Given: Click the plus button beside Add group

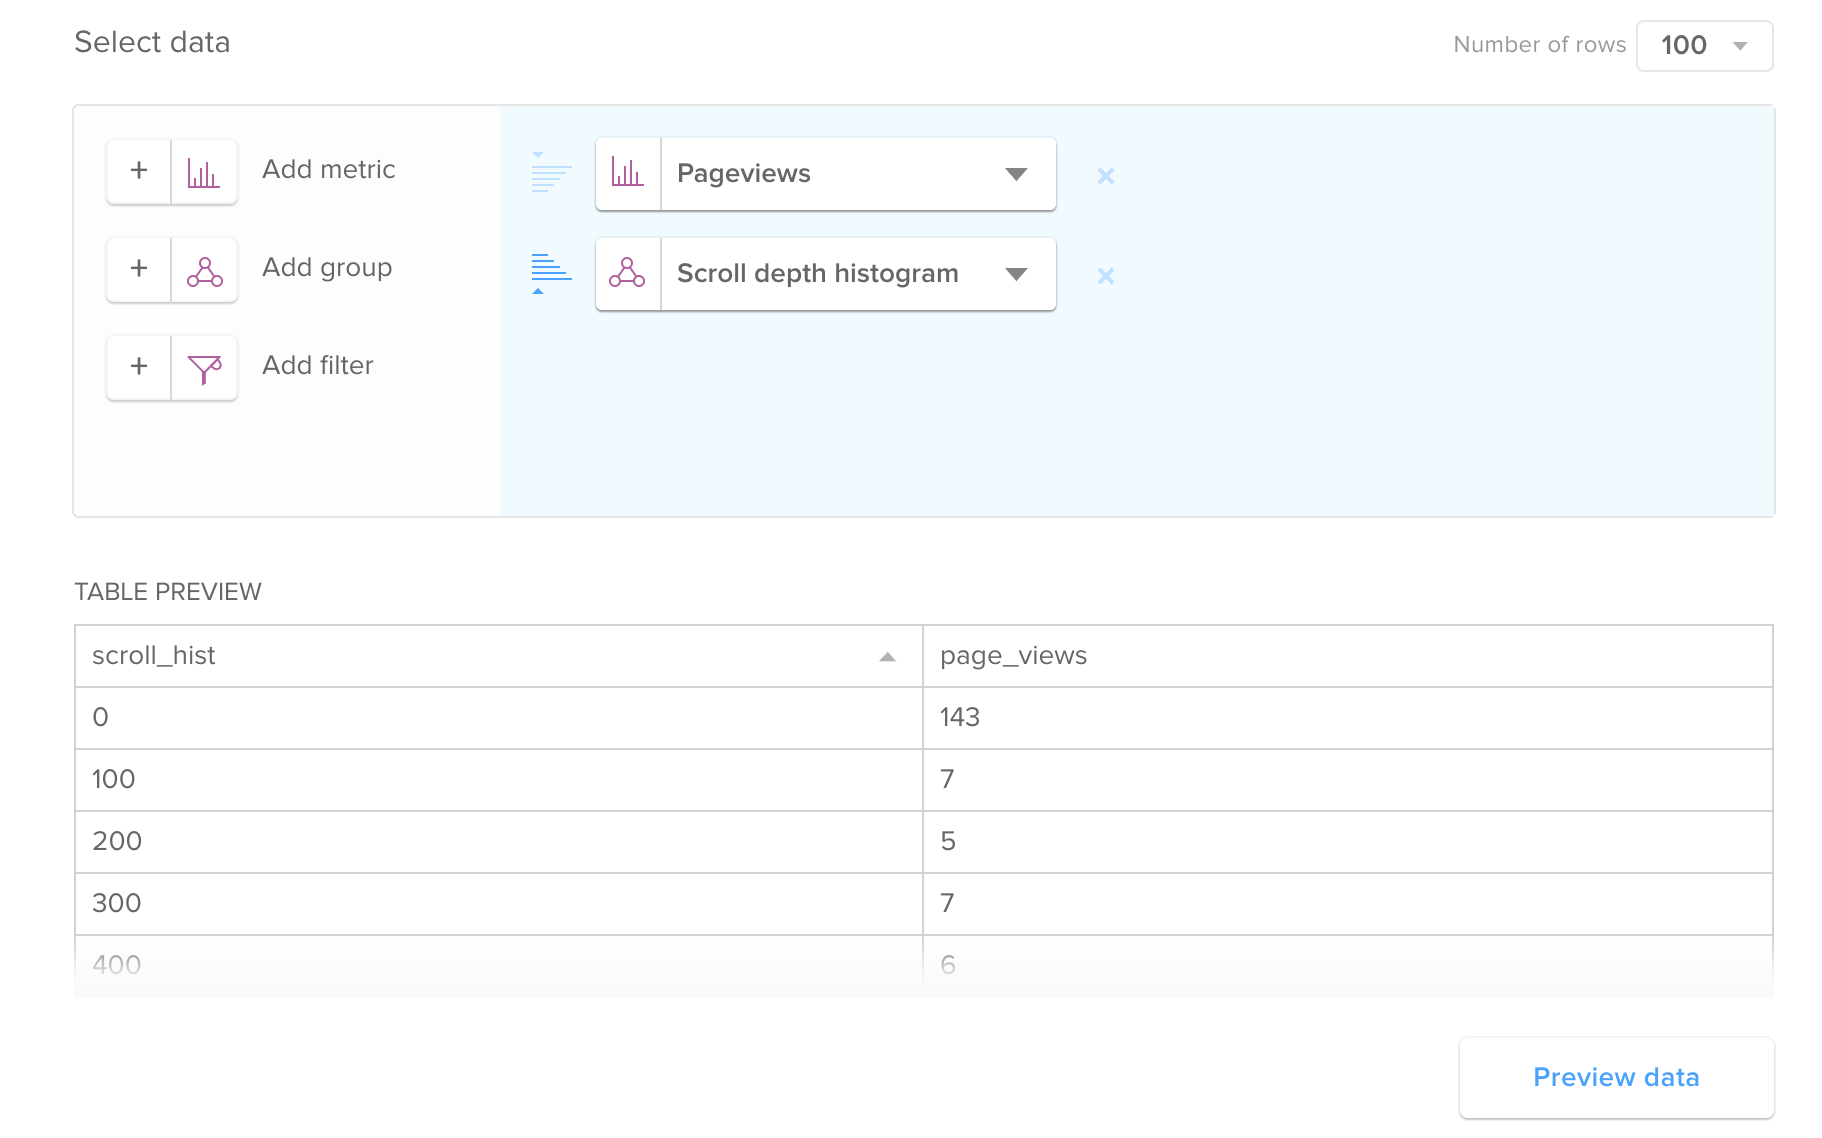Looking at the screenshot, I should click(139, 269).
